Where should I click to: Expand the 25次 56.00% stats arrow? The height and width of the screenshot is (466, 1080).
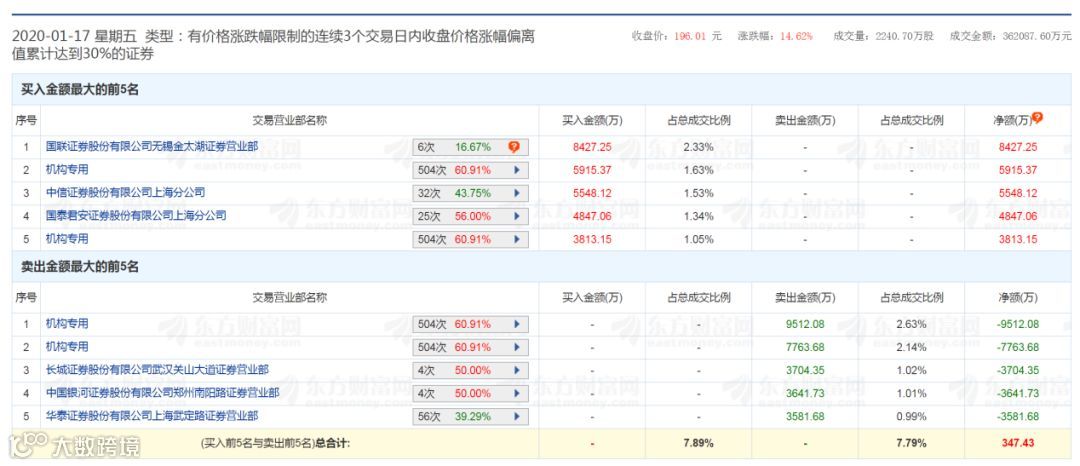[x=516, y=216]
